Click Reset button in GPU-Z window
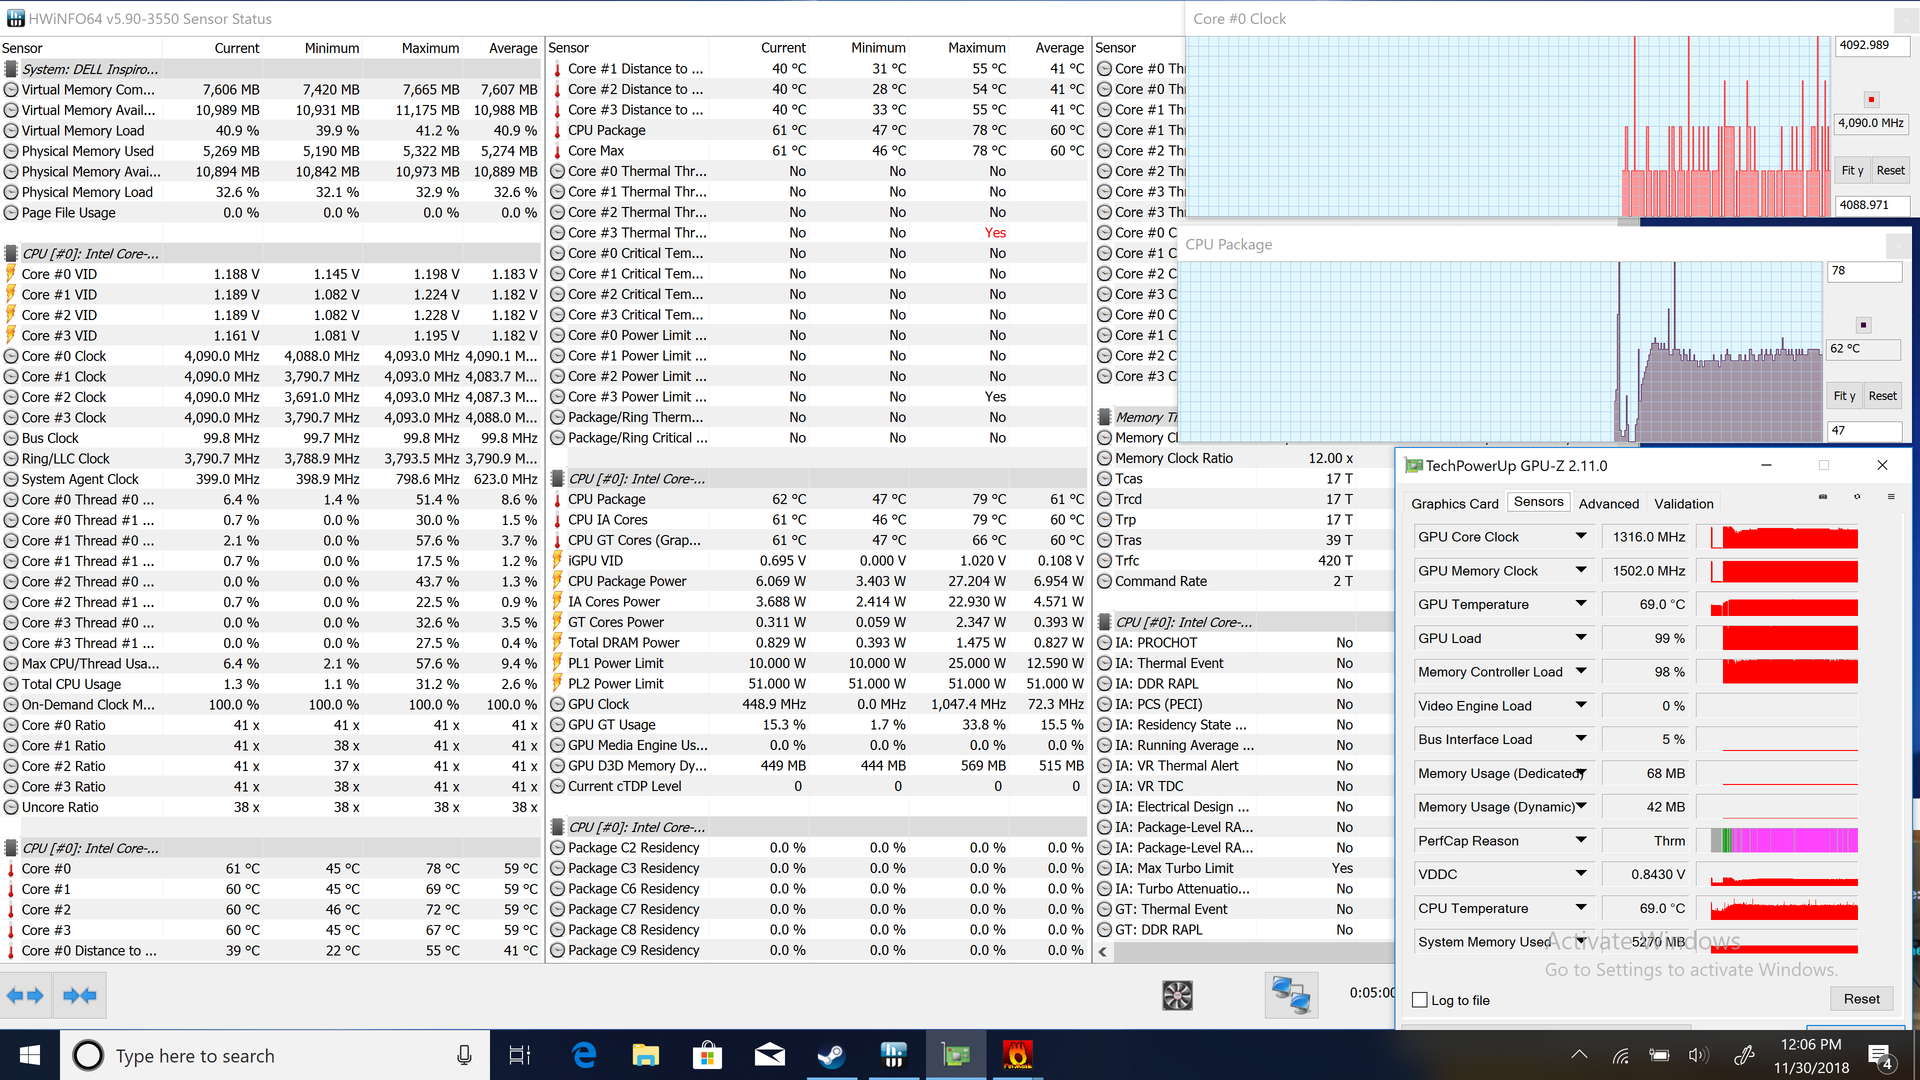The image size is (1920, 1080). click(x=1861, y=999)
